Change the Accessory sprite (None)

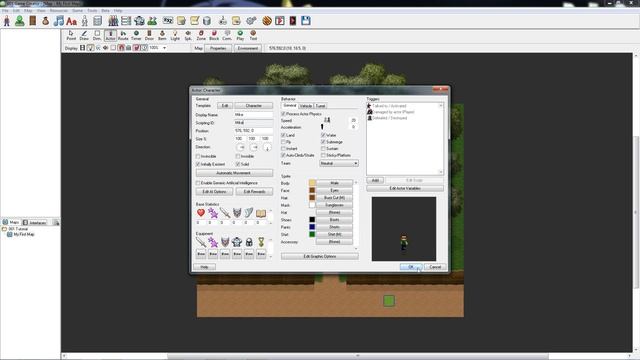click(334, 242)
